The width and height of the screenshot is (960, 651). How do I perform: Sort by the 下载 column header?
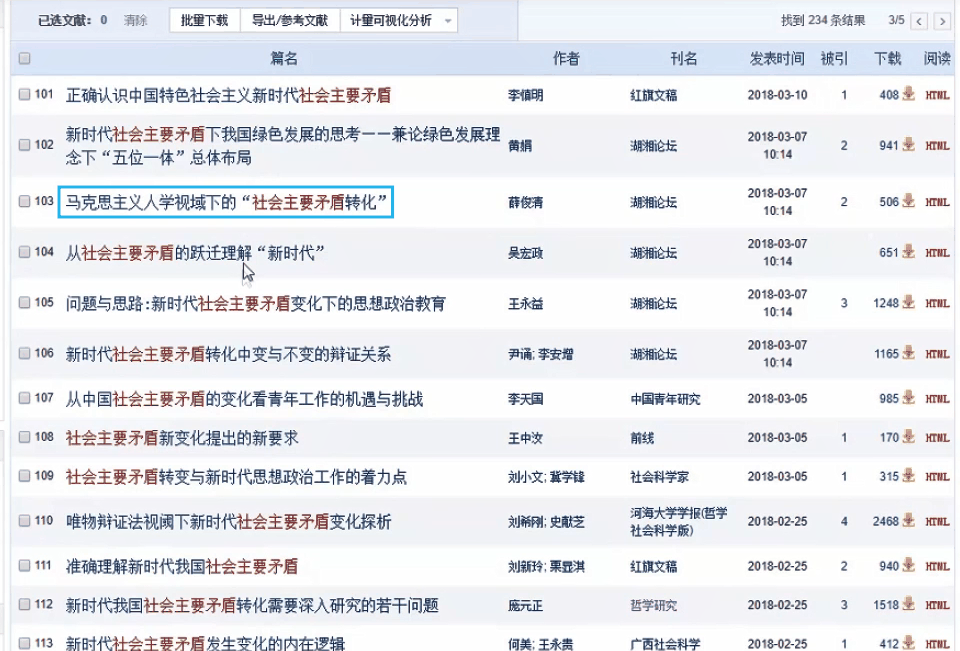887,59
